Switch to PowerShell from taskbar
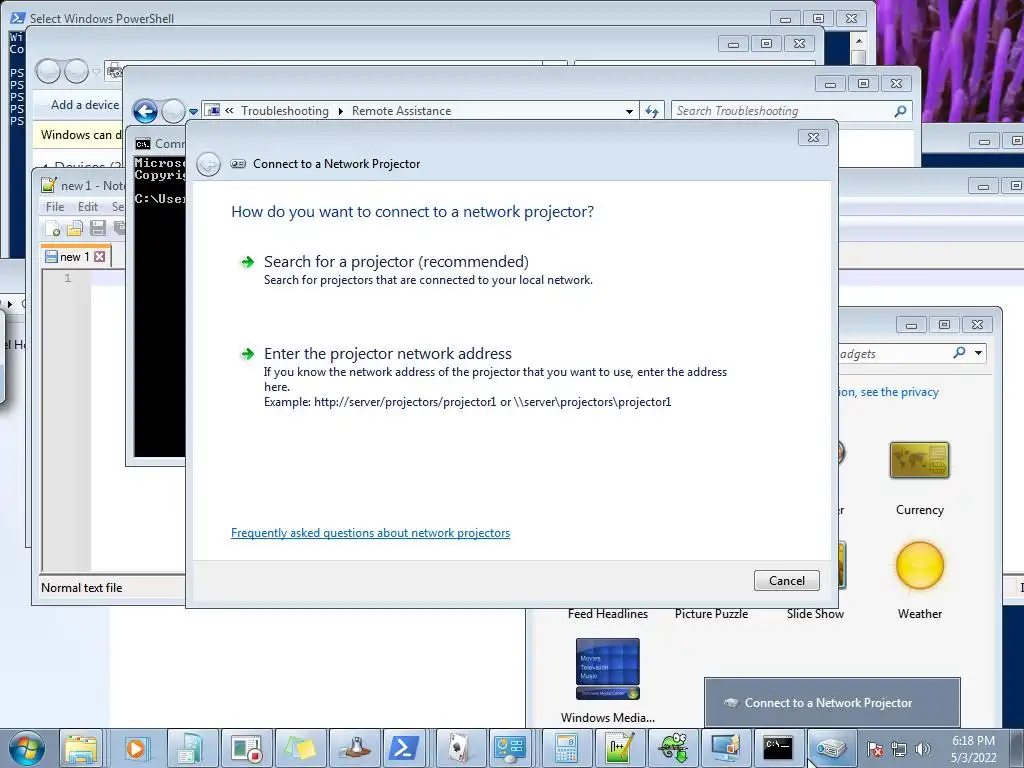The width and height of the screenshot is (1024, 768). [403, 748]
